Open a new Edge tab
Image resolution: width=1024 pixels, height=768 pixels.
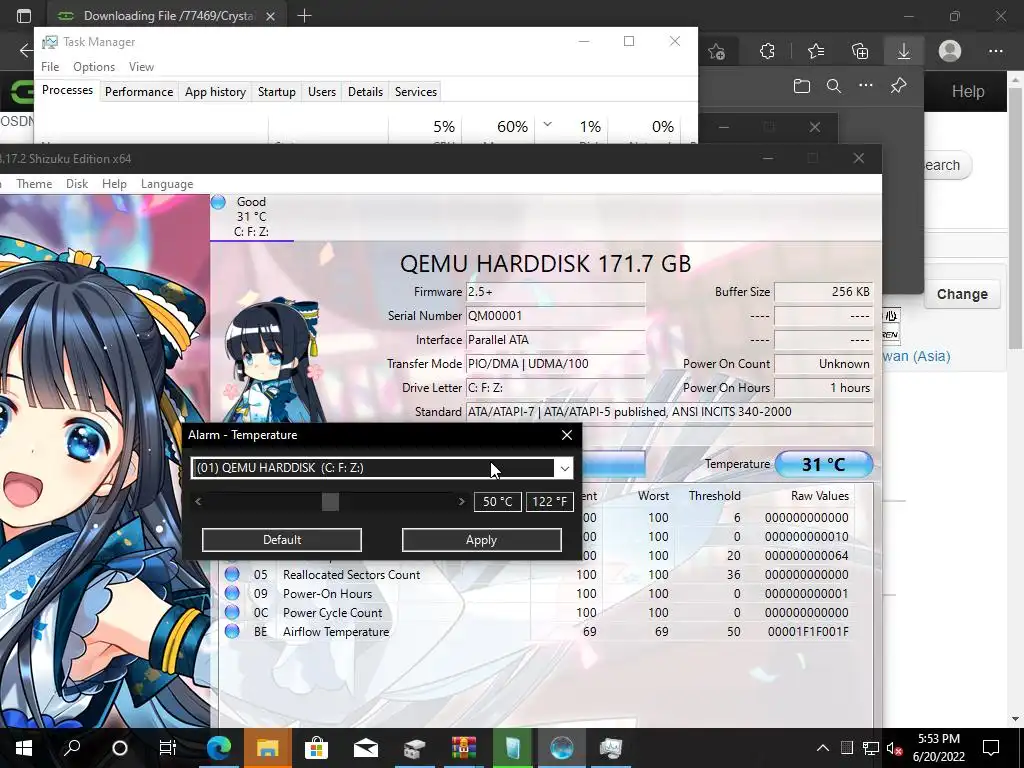pyautogui.click(x=304, y=16)
